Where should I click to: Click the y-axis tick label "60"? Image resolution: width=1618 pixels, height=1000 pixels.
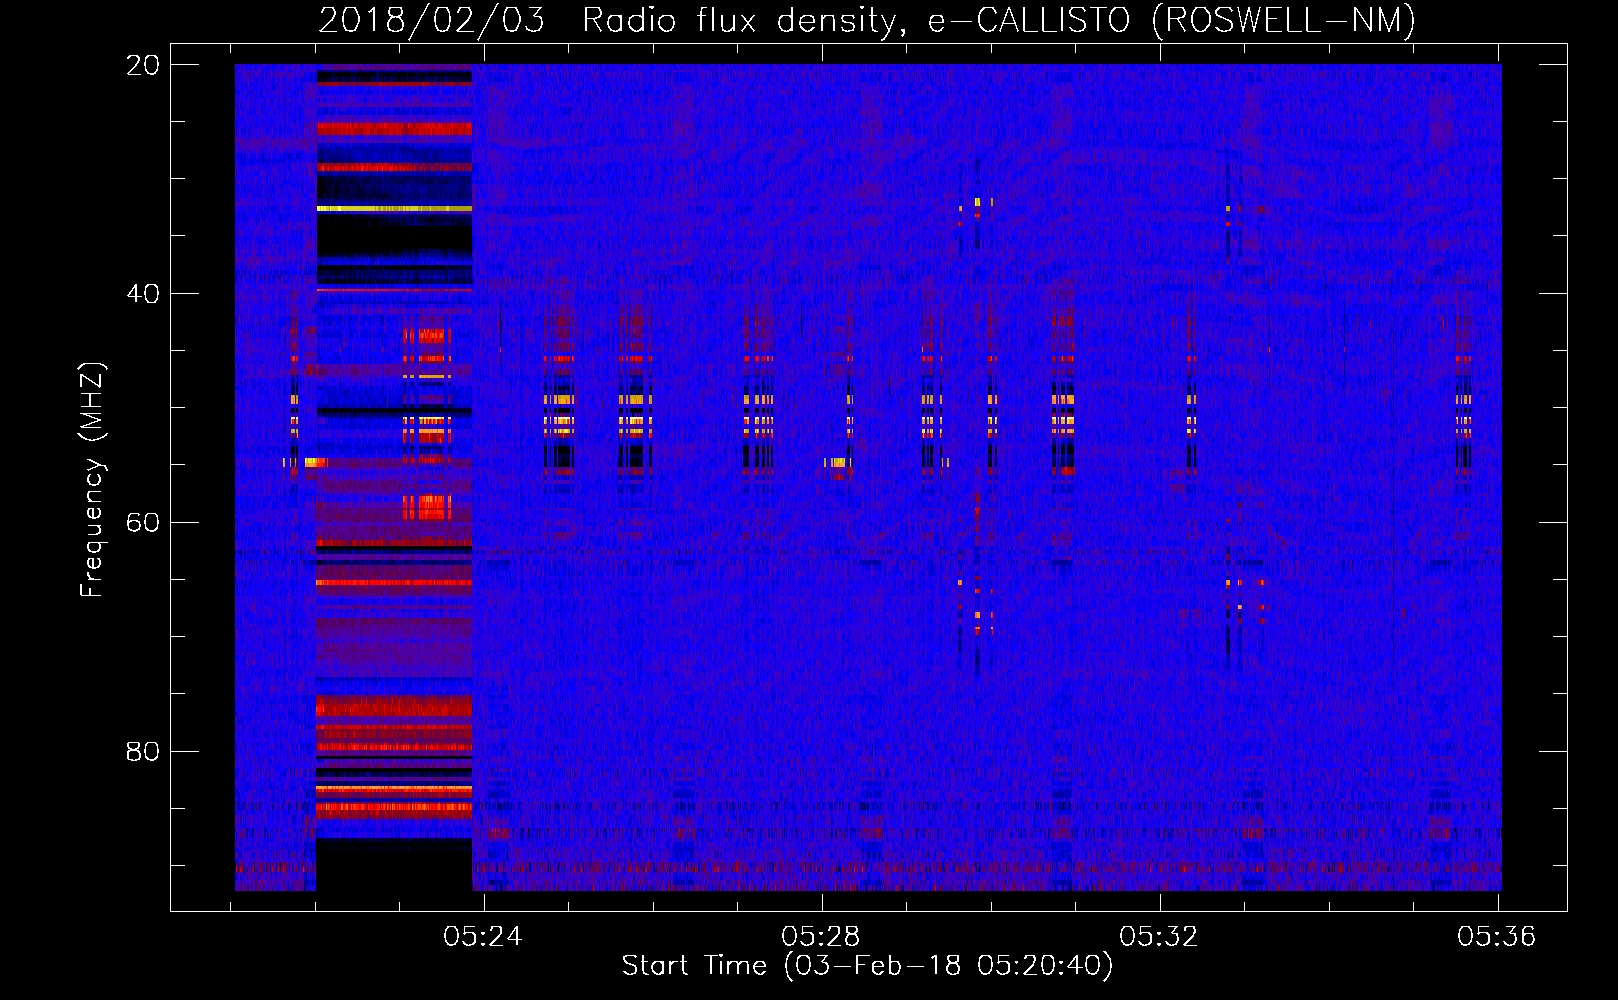(x=143, y=523)
